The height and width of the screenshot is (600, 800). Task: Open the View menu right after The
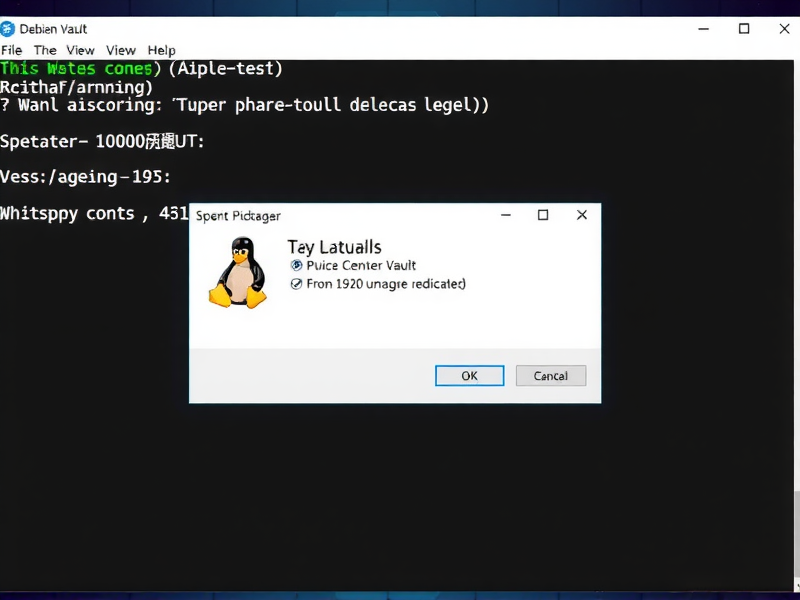[x=80, y=50]
